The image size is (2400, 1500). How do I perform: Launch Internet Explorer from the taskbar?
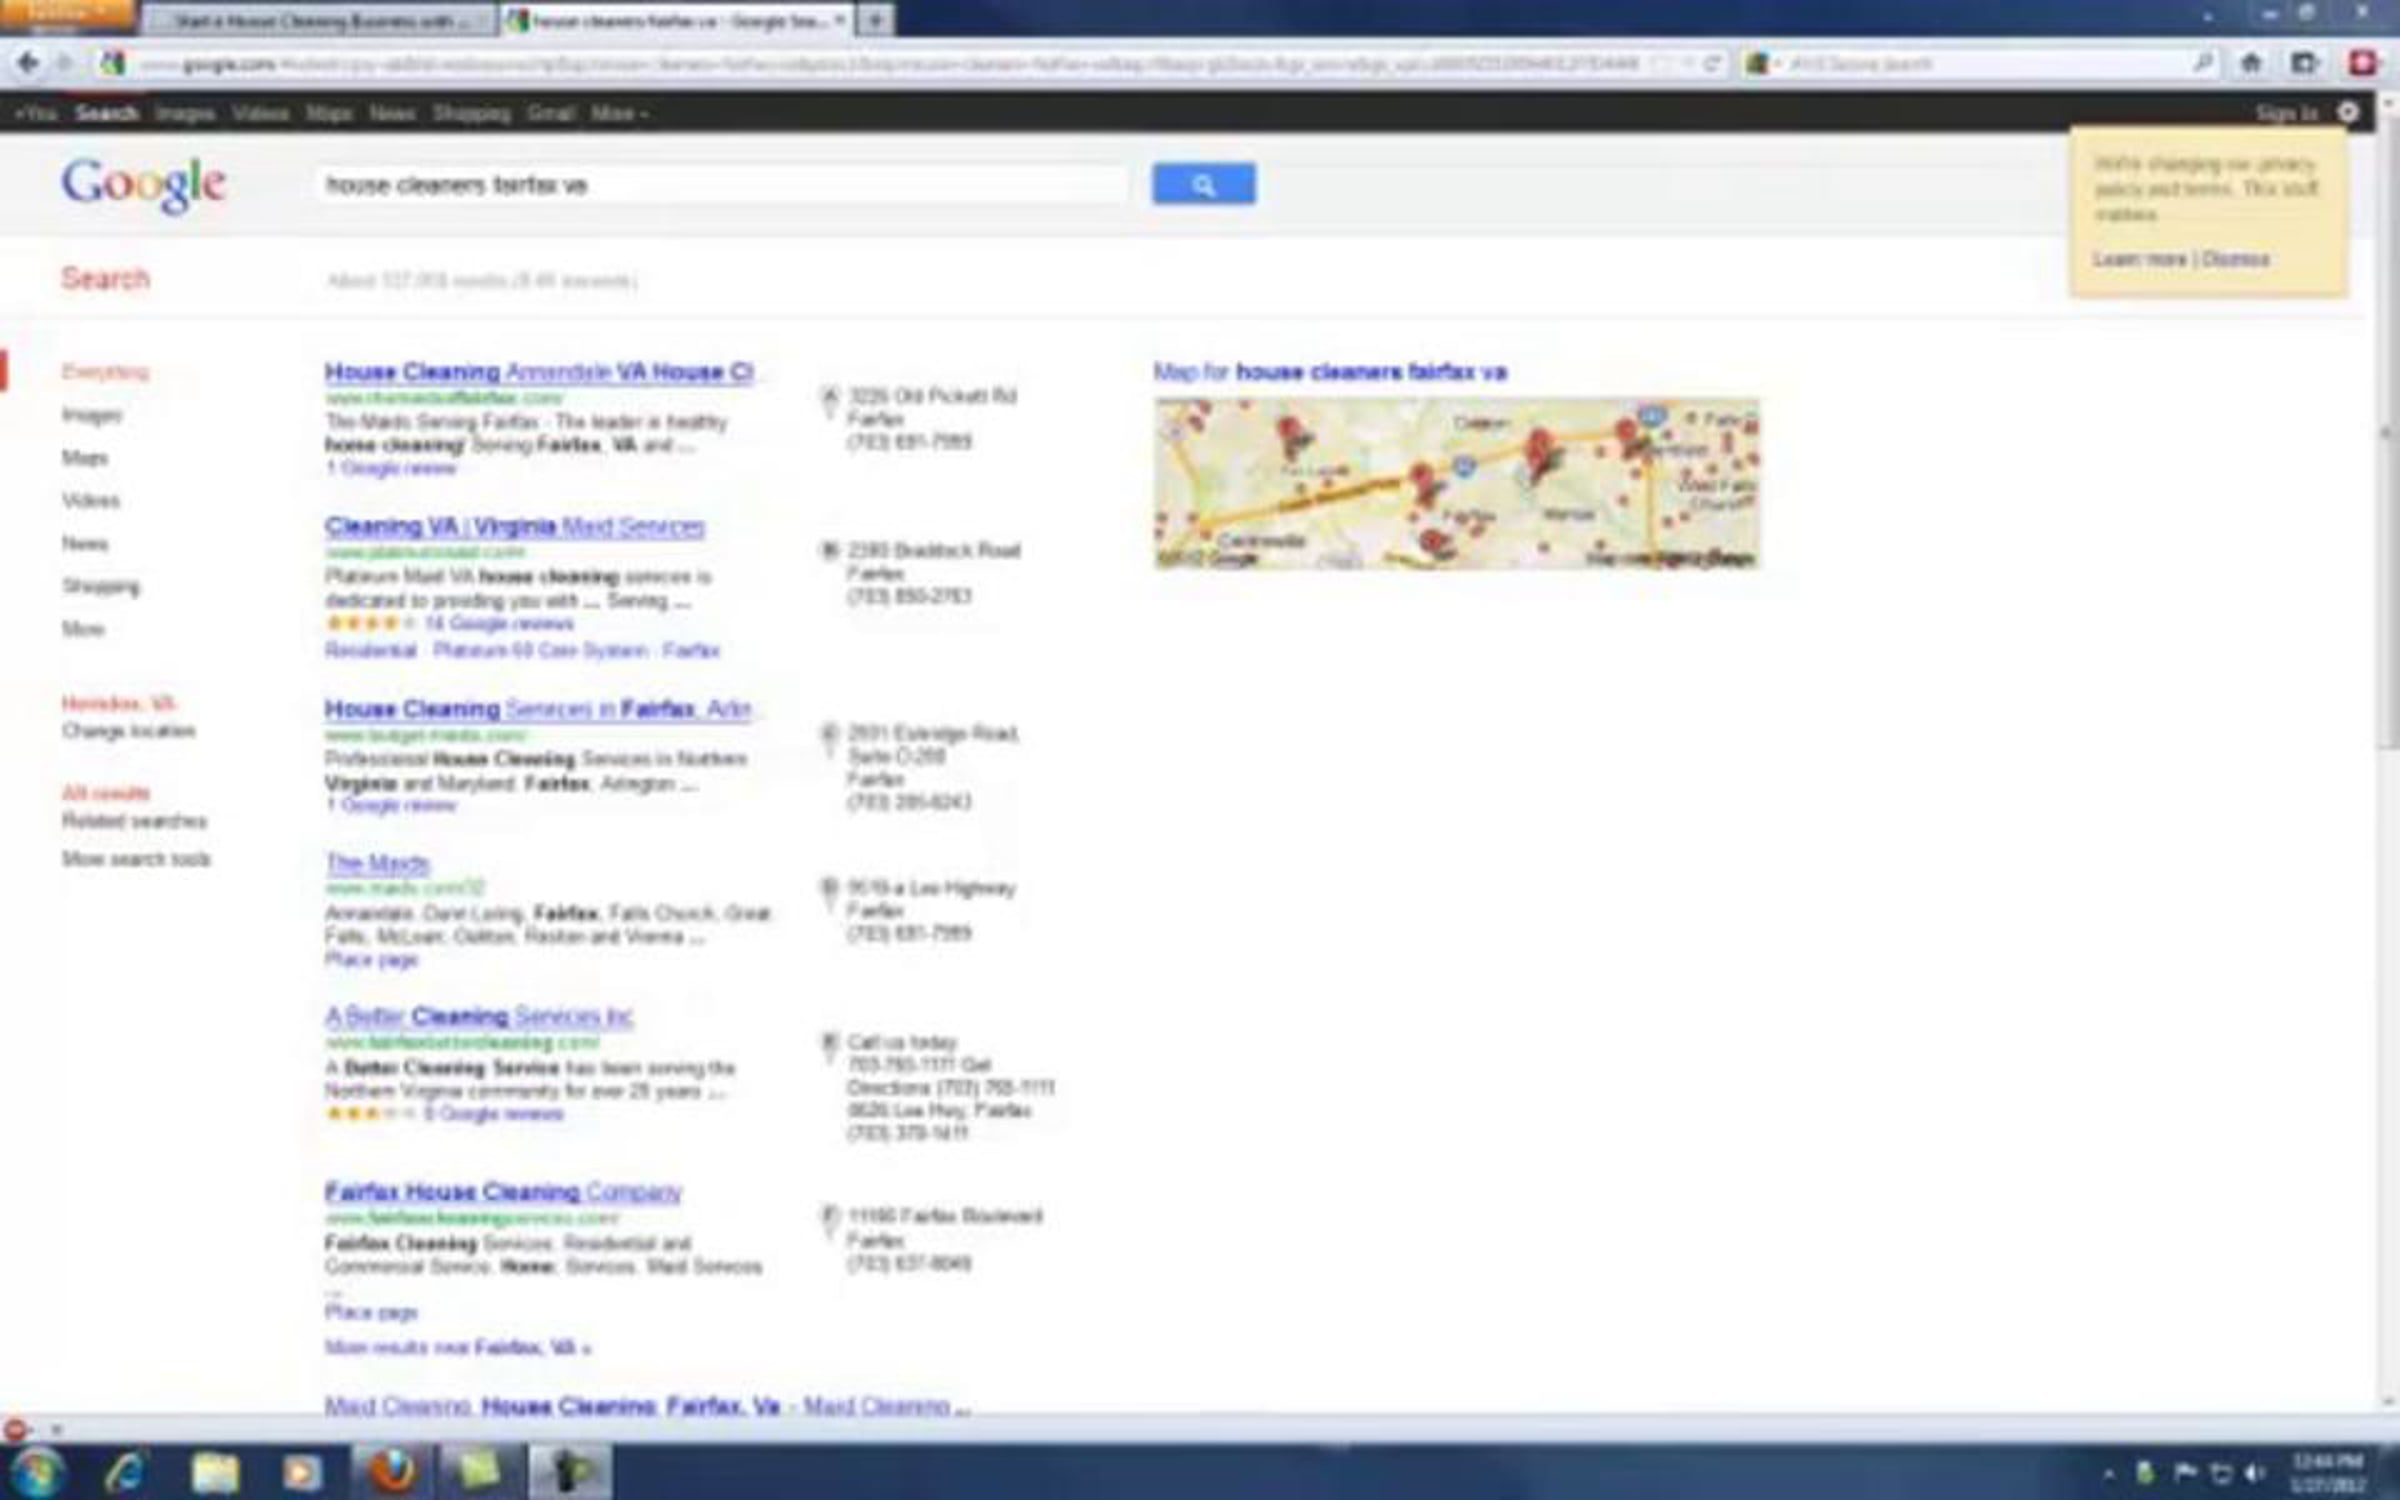[x=125, y=1471]
